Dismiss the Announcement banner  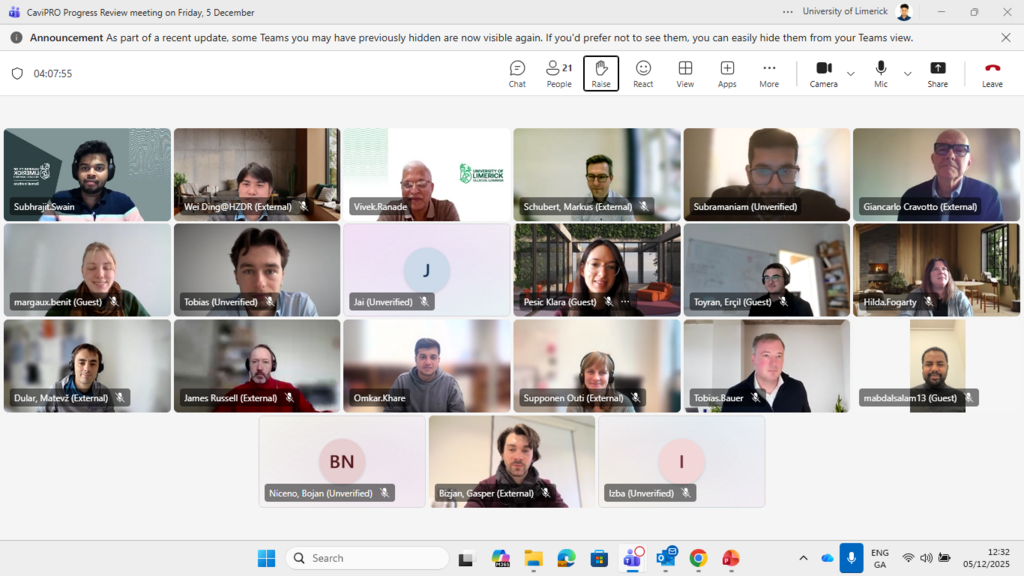point(1005,38)
